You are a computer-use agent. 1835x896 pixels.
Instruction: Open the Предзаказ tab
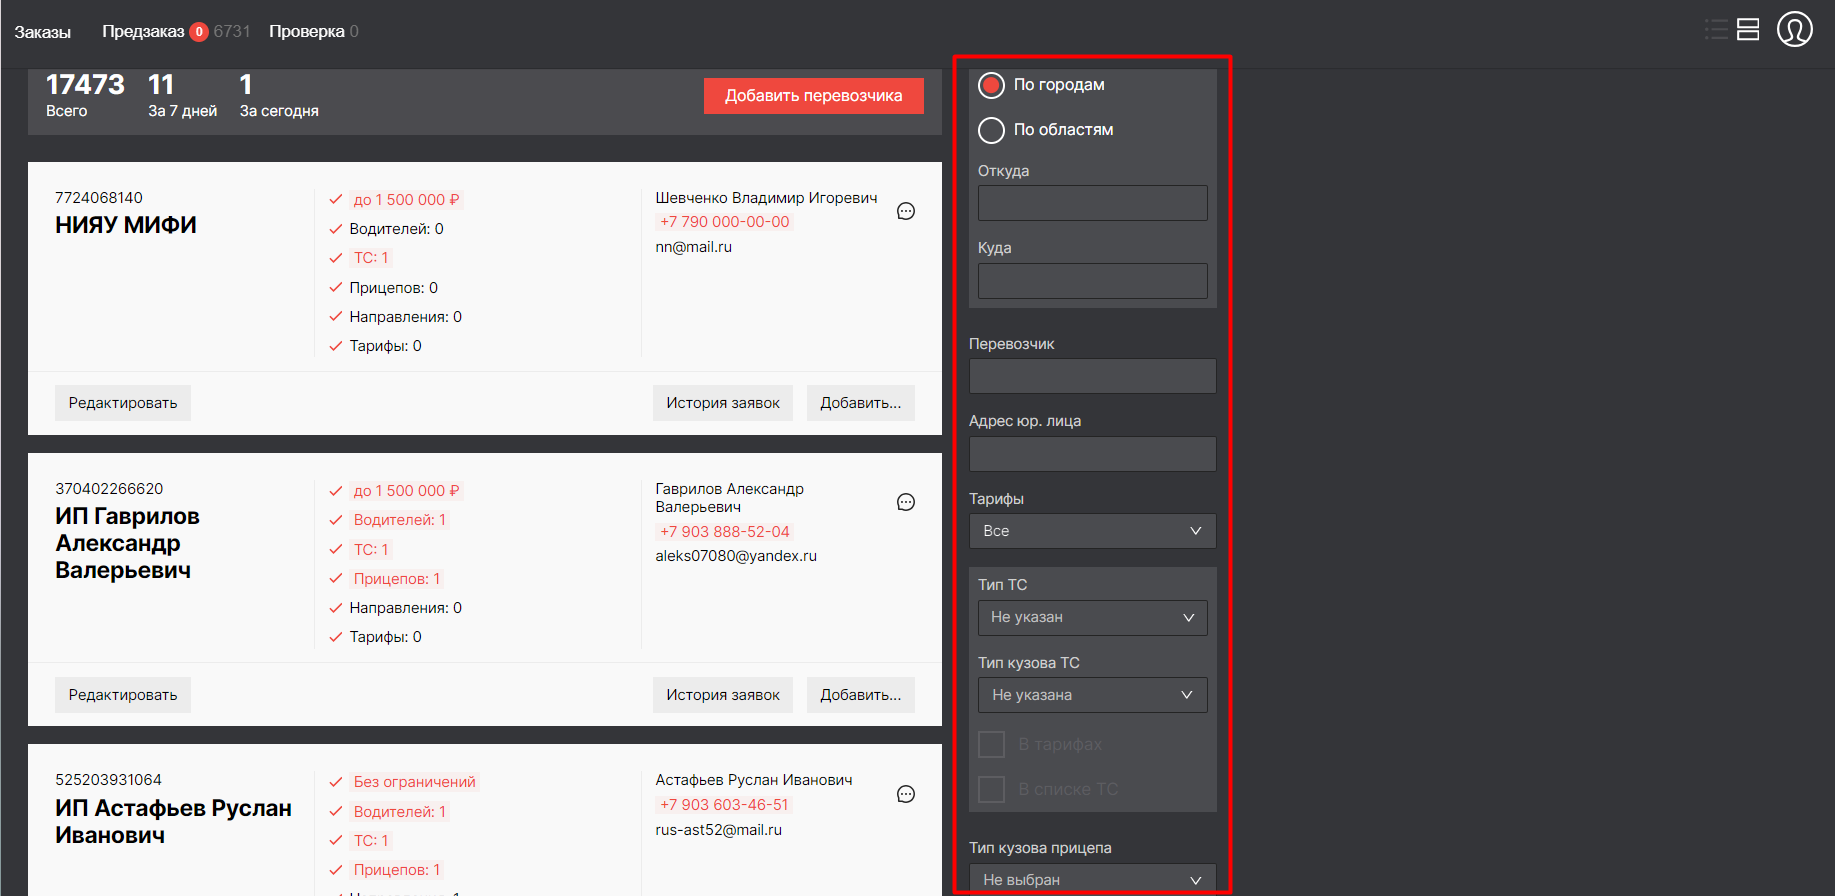[143, 32]
